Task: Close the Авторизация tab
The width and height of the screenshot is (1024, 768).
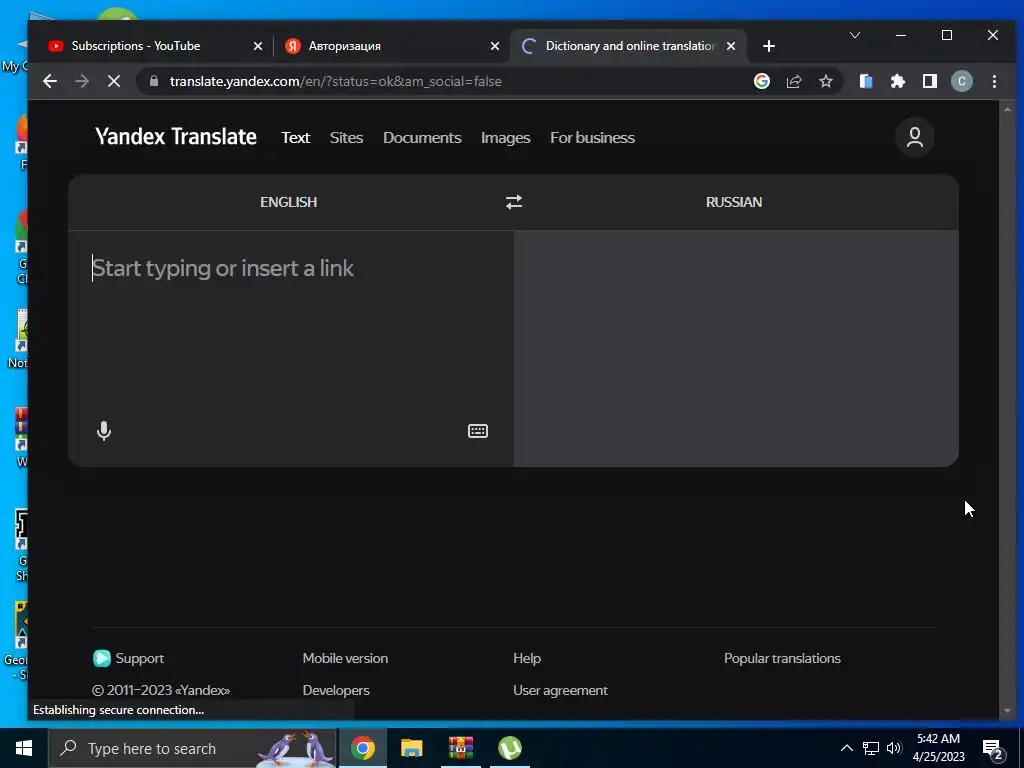Action: [x=494, y=46]
